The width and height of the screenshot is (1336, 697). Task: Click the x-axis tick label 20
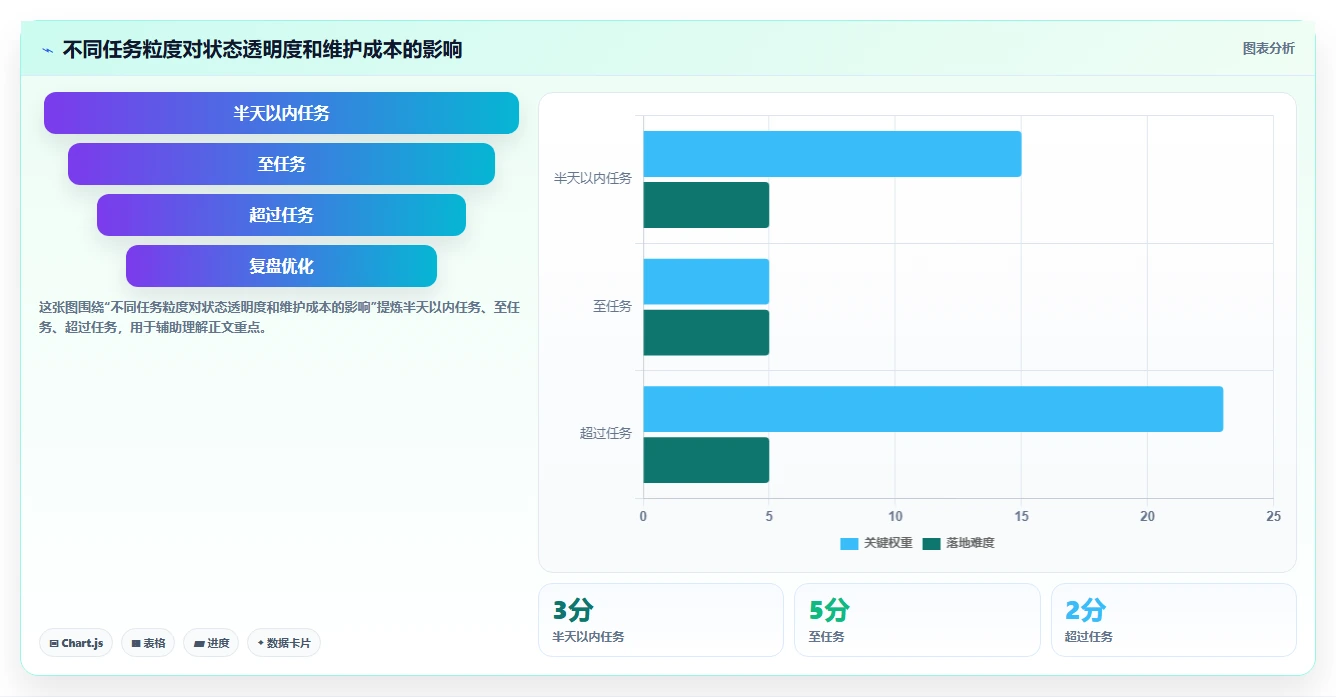click(x=1147, y=516)
